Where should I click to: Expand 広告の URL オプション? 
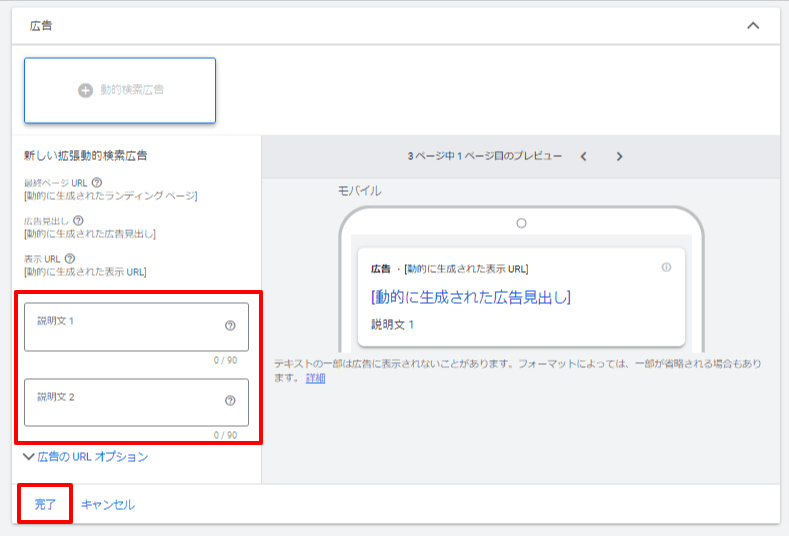pos(85,457)
